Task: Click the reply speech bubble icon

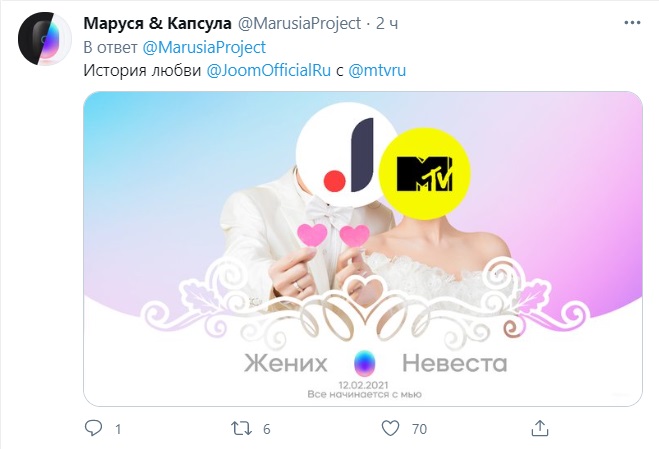Action: coord(93,428)
